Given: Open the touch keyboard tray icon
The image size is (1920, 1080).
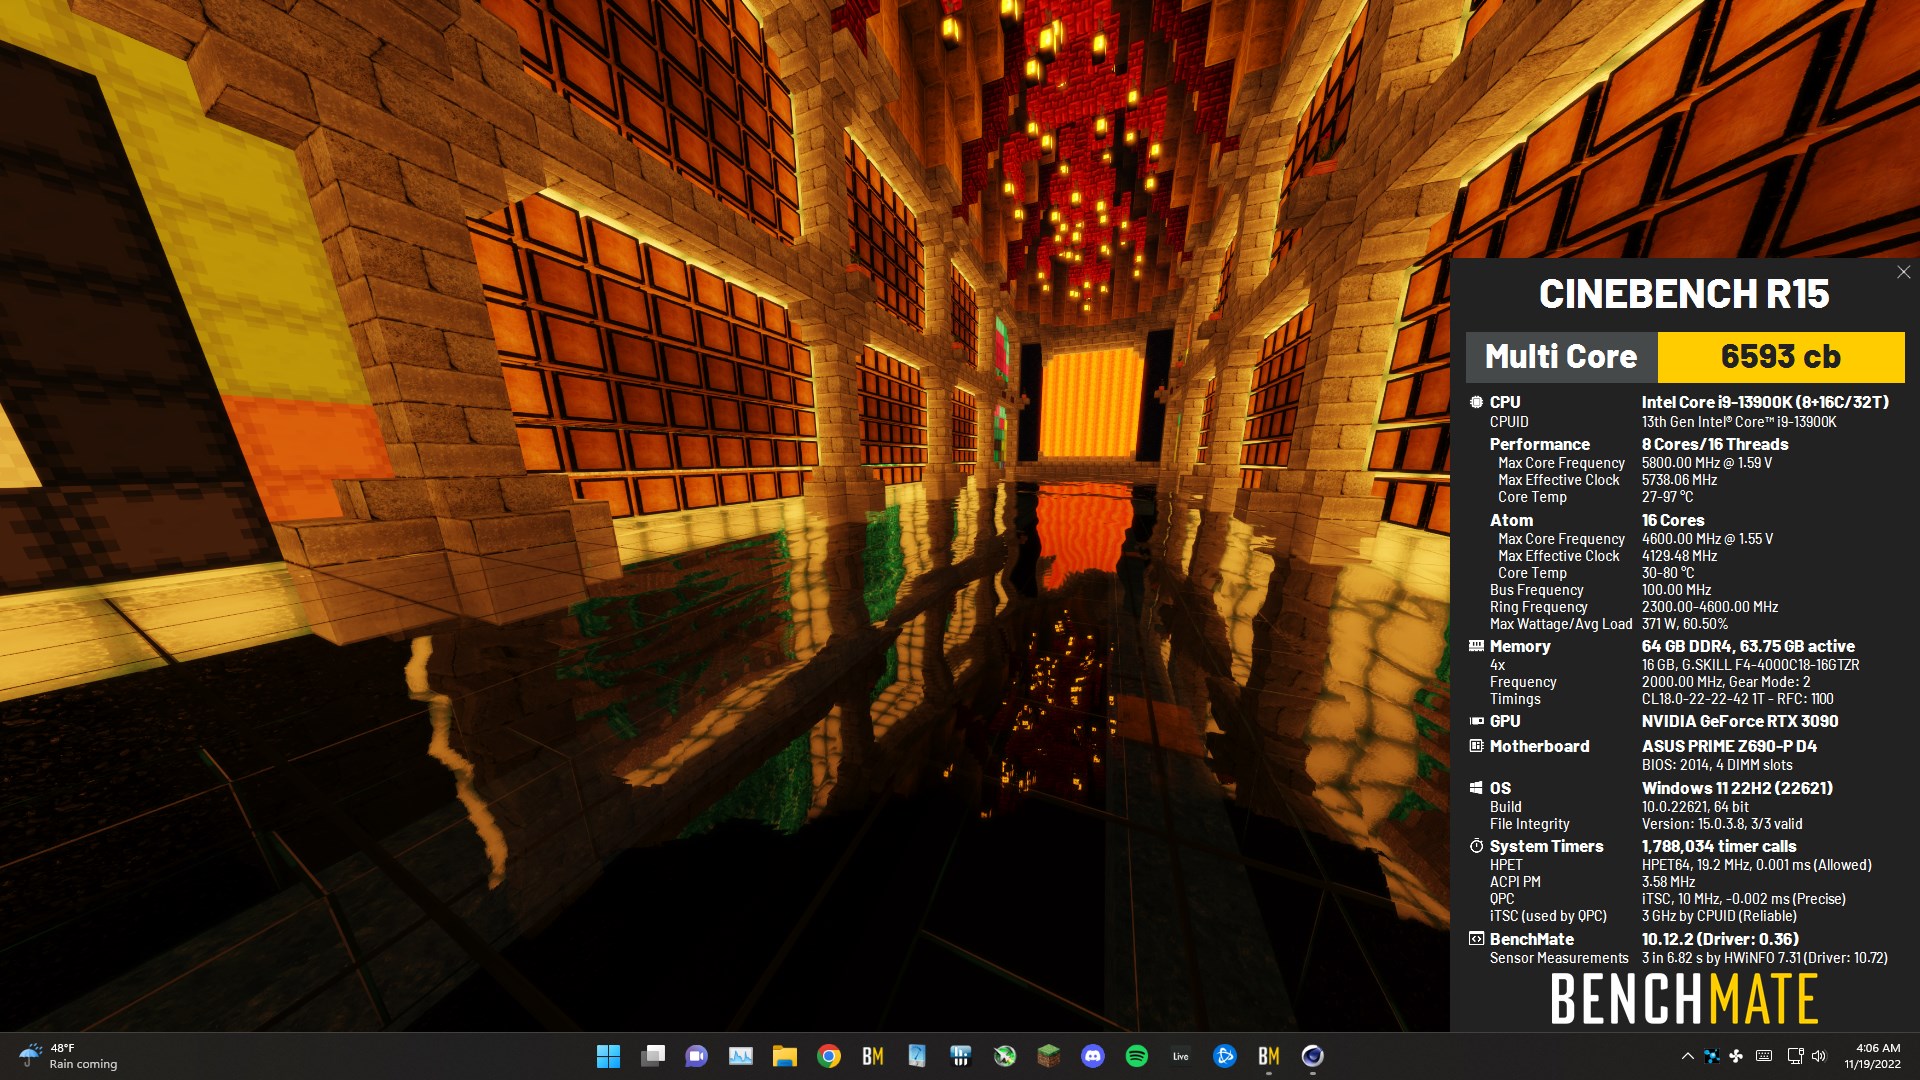Looking at the screenshot, I should coord(1764,1056).
